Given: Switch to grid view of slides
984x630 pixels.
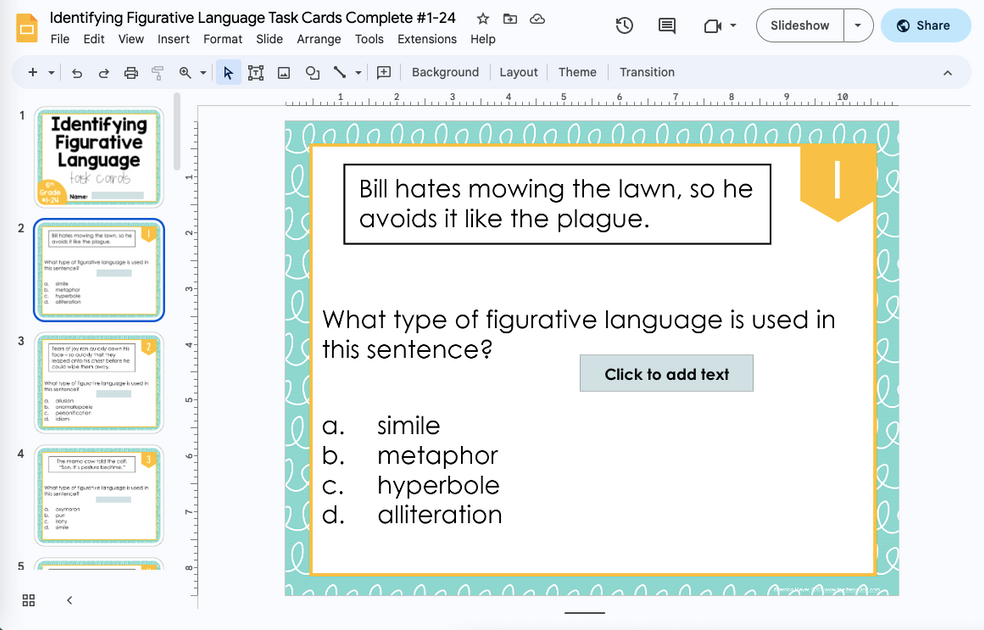Looking at the screenshot, I should (x=27, y=600).
